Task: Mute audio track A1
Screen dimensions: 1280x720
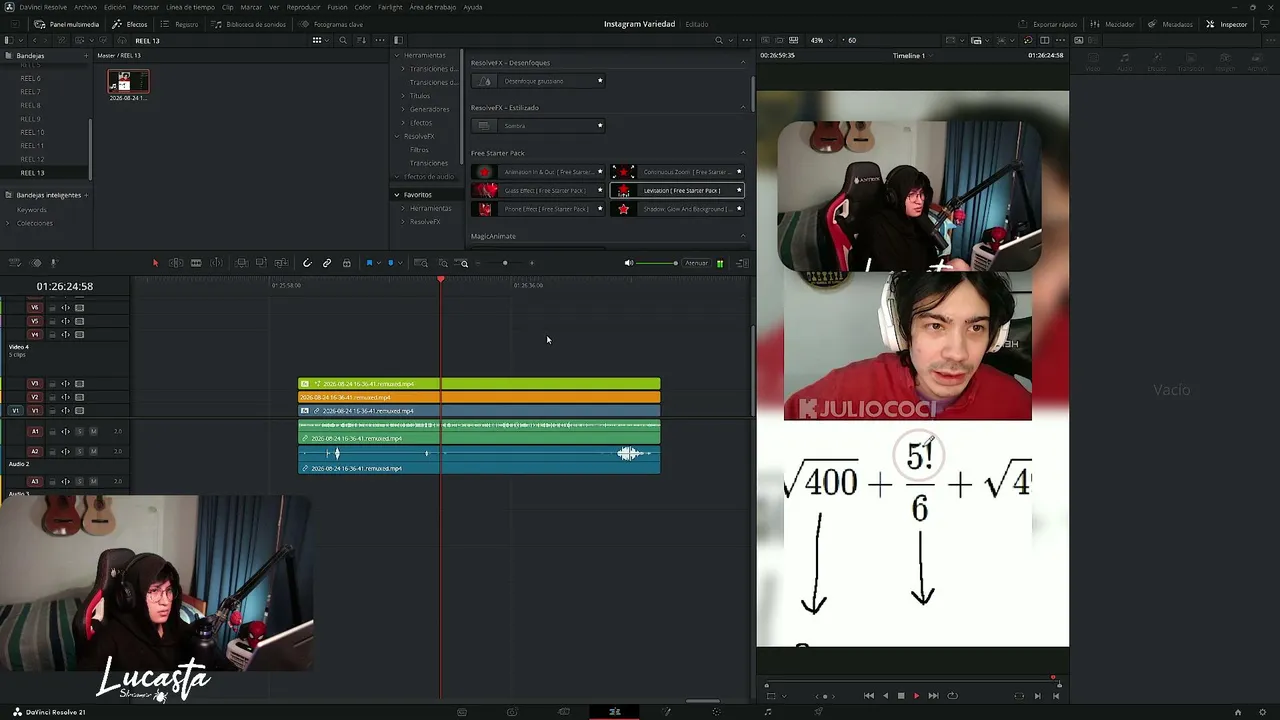Action: (93, 431)
